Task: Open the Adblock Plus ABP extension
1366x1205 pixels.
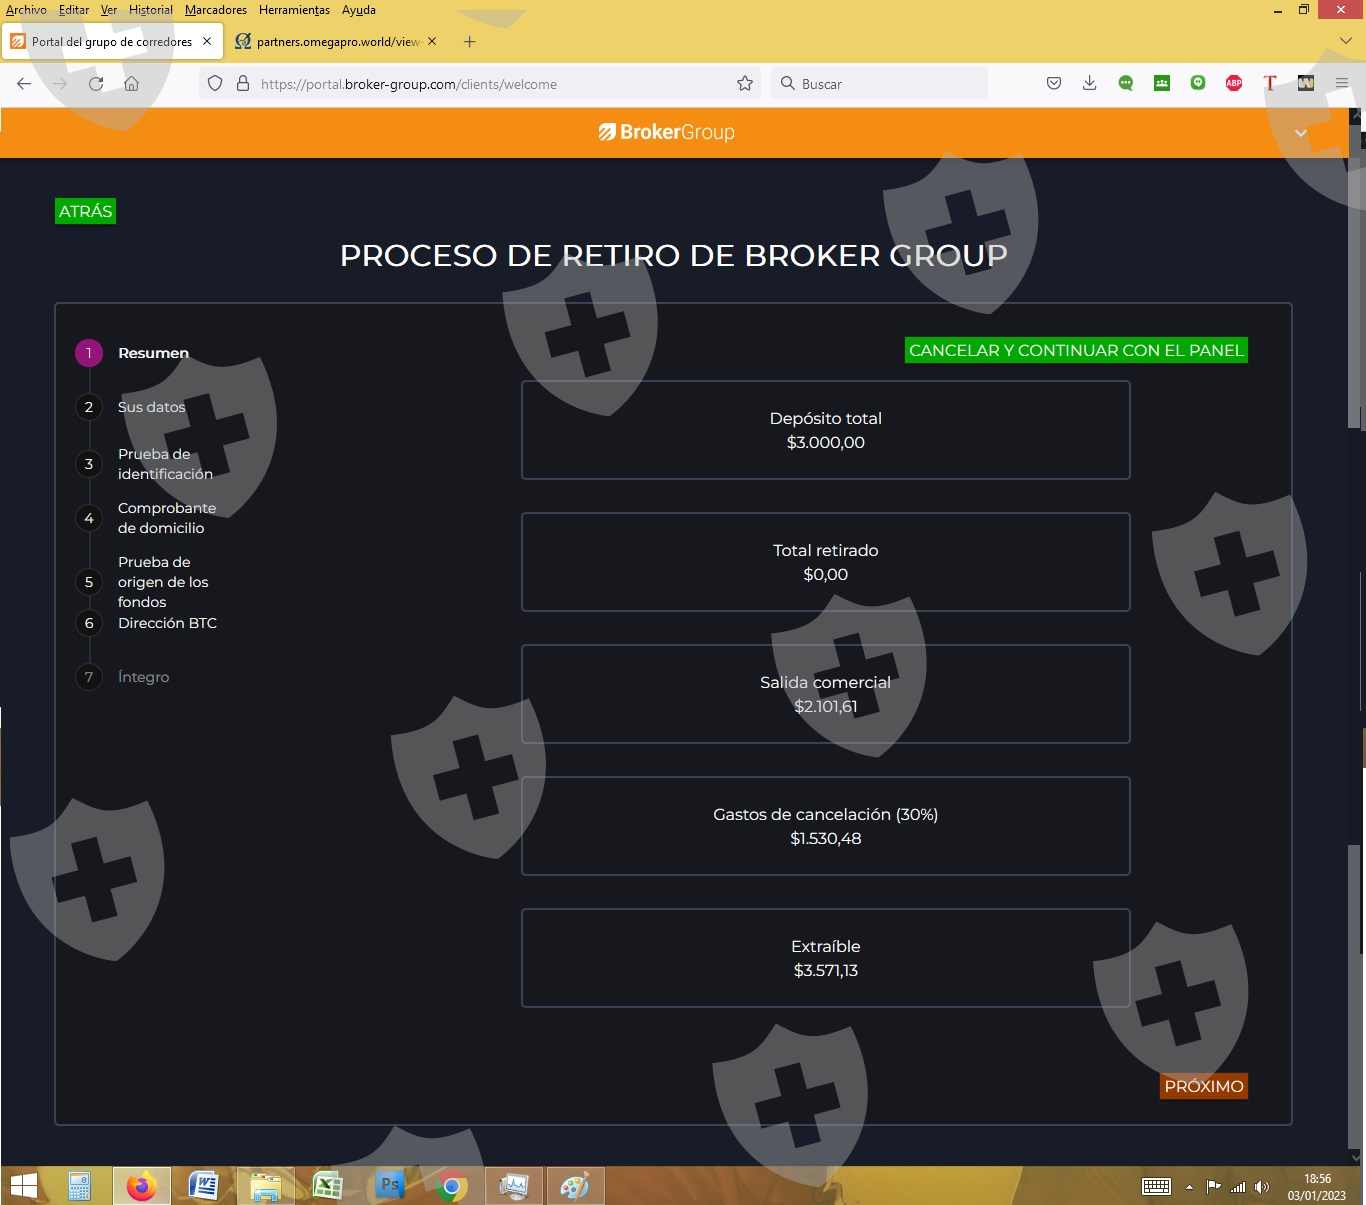Action: (1234, 84)
